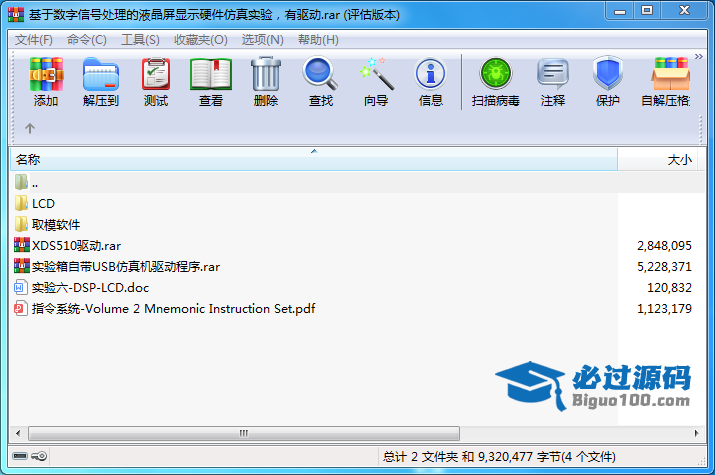
Task: Open the 收藏夹(O) menu
Action: point(201,40)
